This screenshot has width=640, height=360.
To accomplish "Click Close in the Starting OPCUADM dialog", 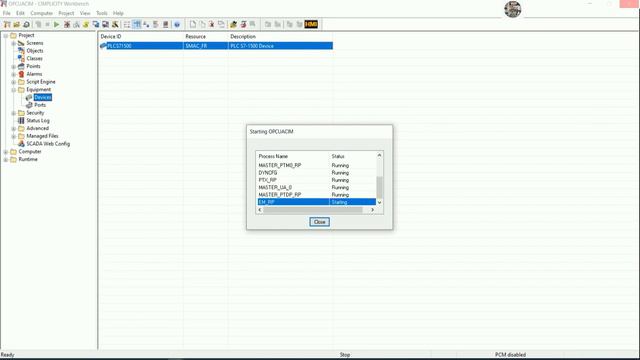I will point(319,222).
